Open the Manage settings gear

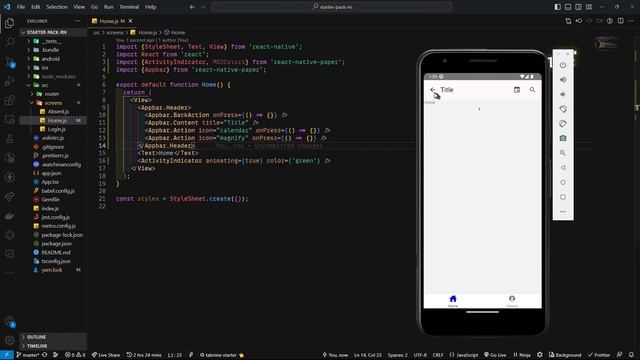[9, 340]
